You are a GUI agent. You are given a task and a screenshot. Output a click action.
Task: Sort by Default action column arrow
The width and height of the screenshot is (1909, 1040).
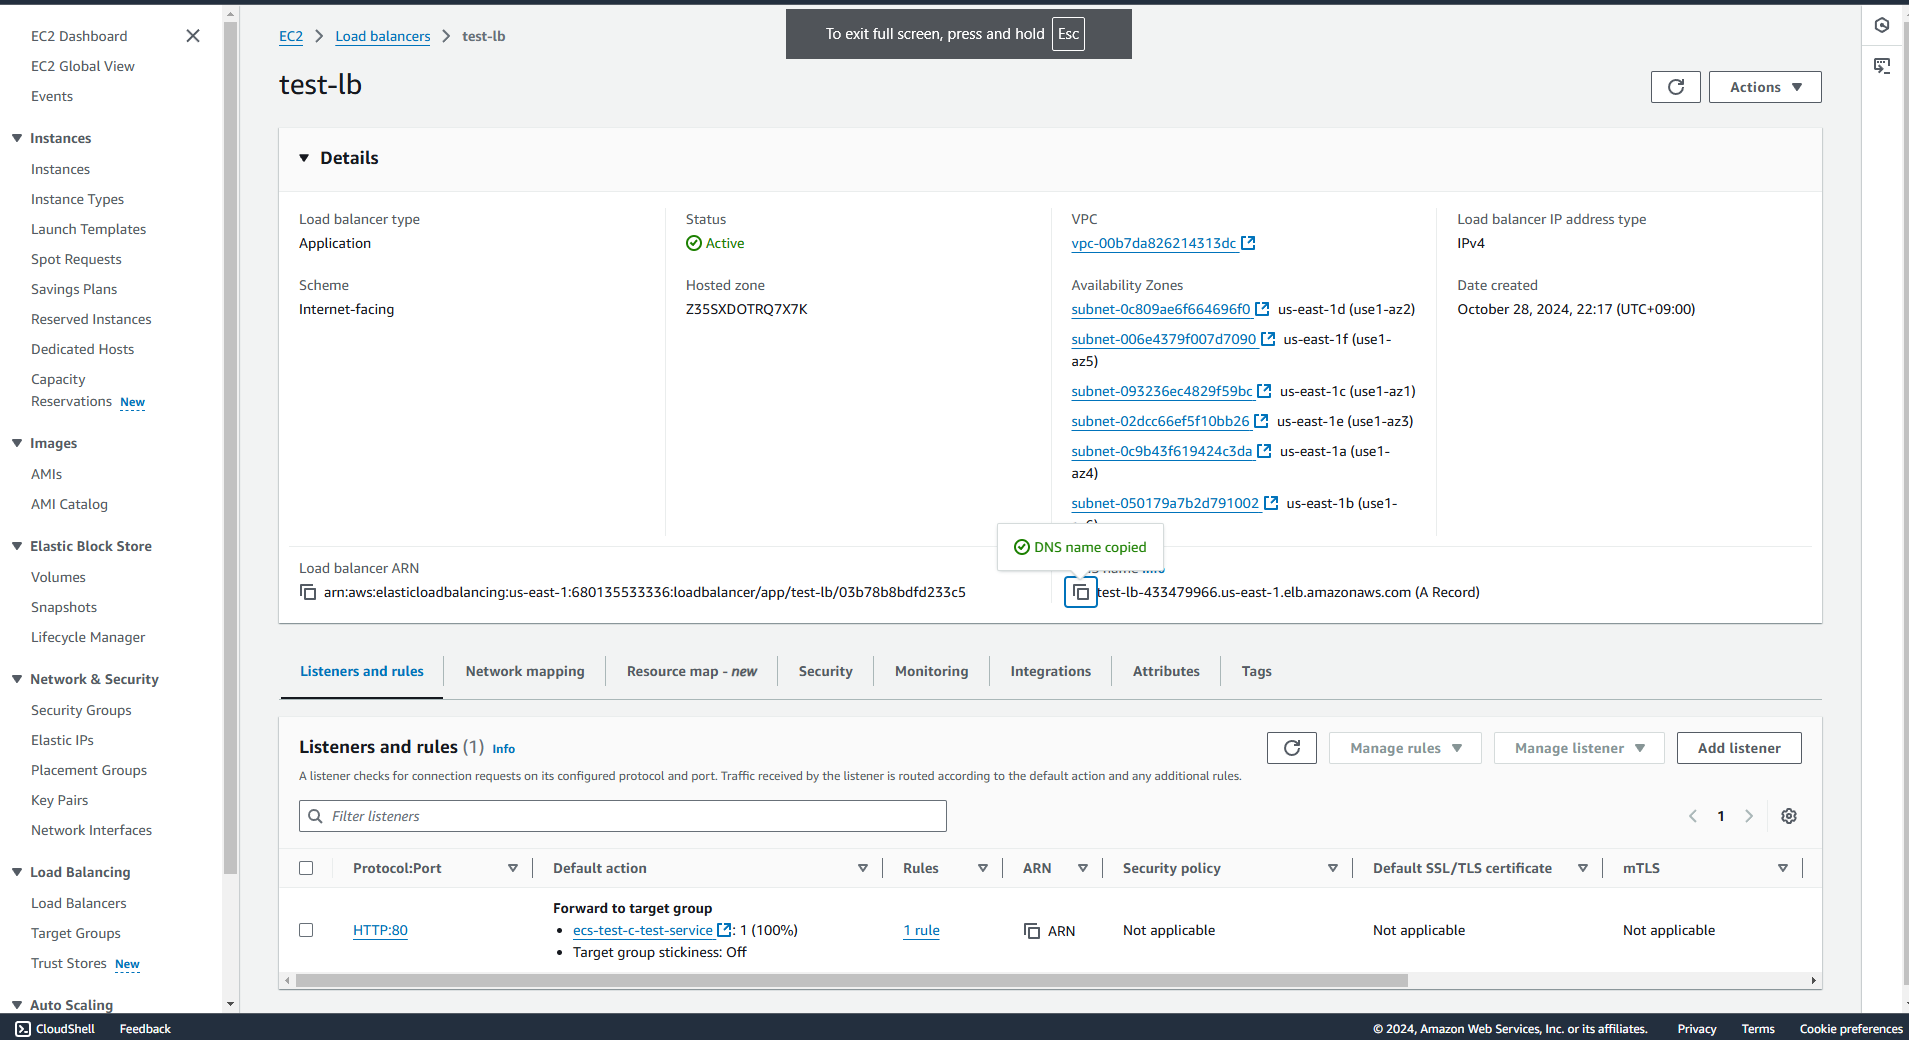click(863, 868)
